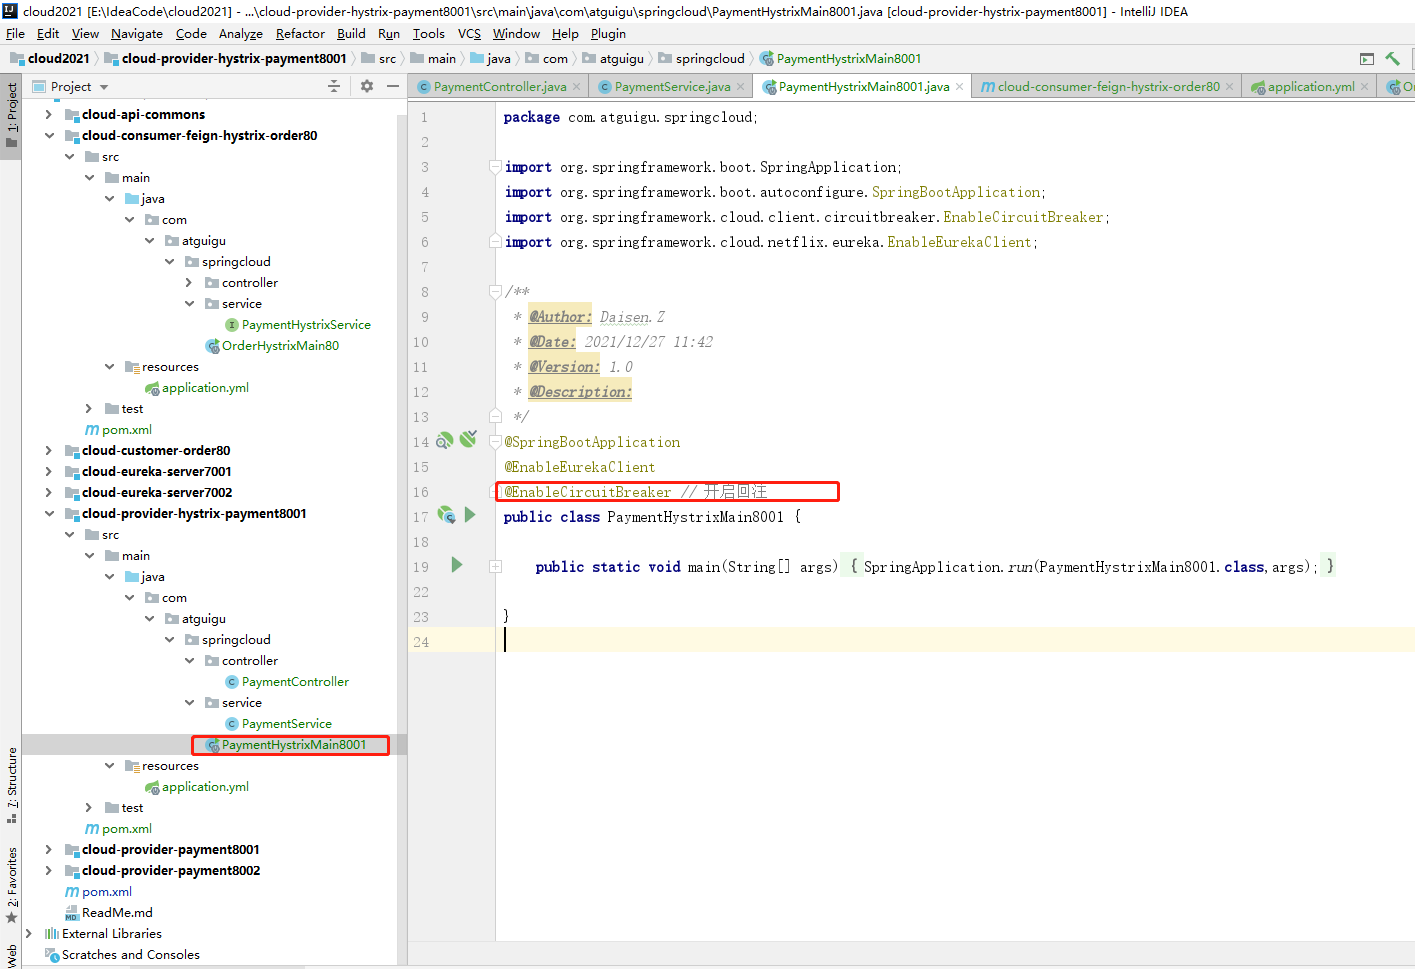
Task: Fold the import block on line 3
Action: click(495, 166)
